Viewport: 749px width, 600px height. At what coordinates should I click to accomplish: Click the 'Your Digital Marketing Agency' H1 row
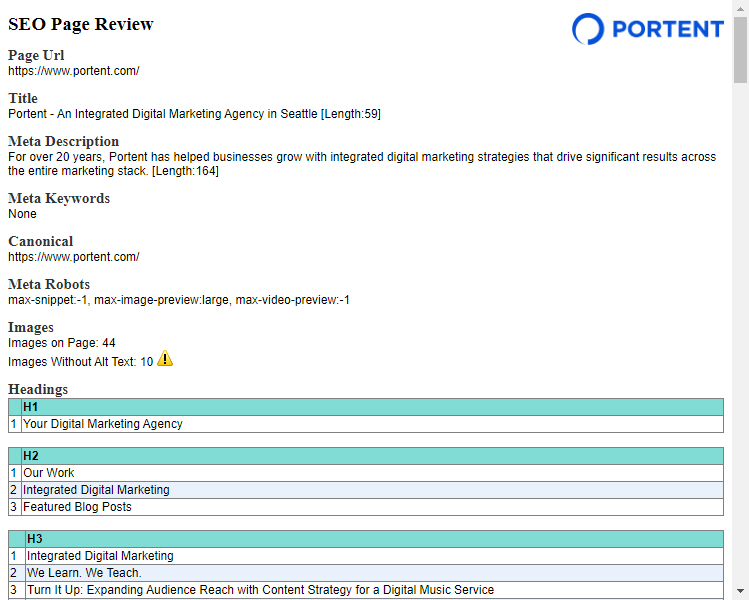(366, 424)
